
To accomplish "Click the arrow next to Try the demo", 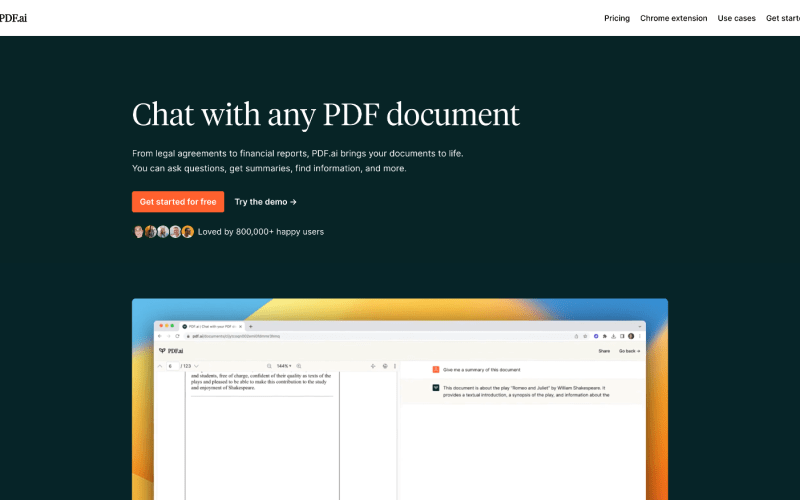I will tap(293, 202).
